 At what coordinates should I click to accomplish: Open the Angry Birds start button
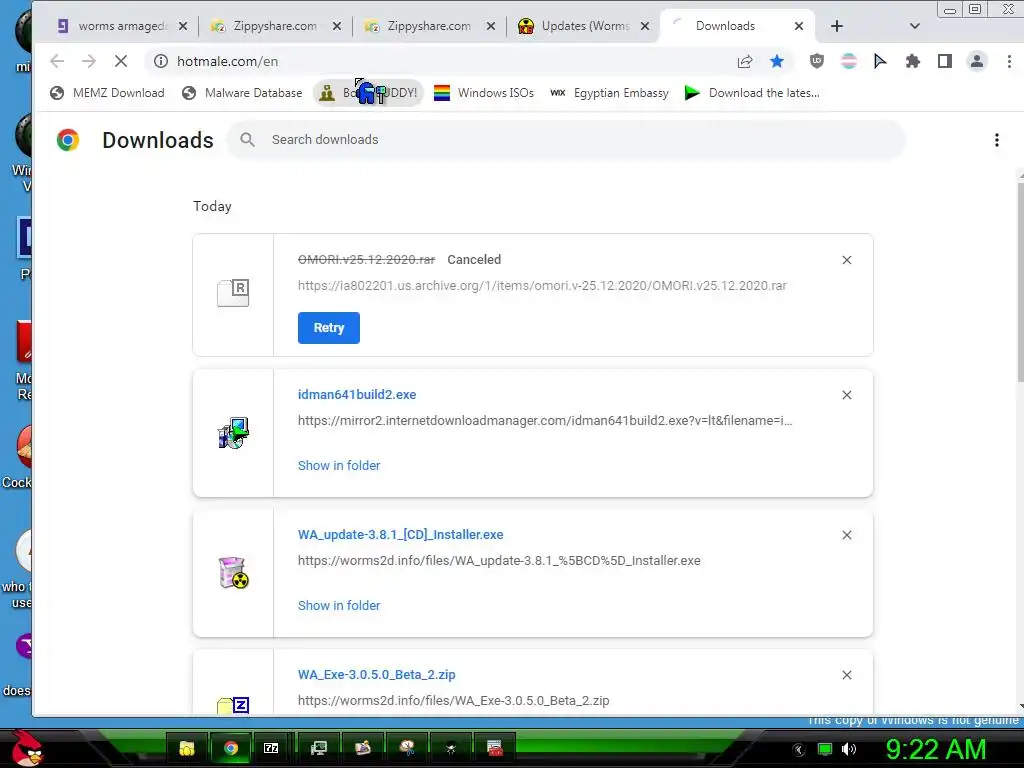coord(28,747)
